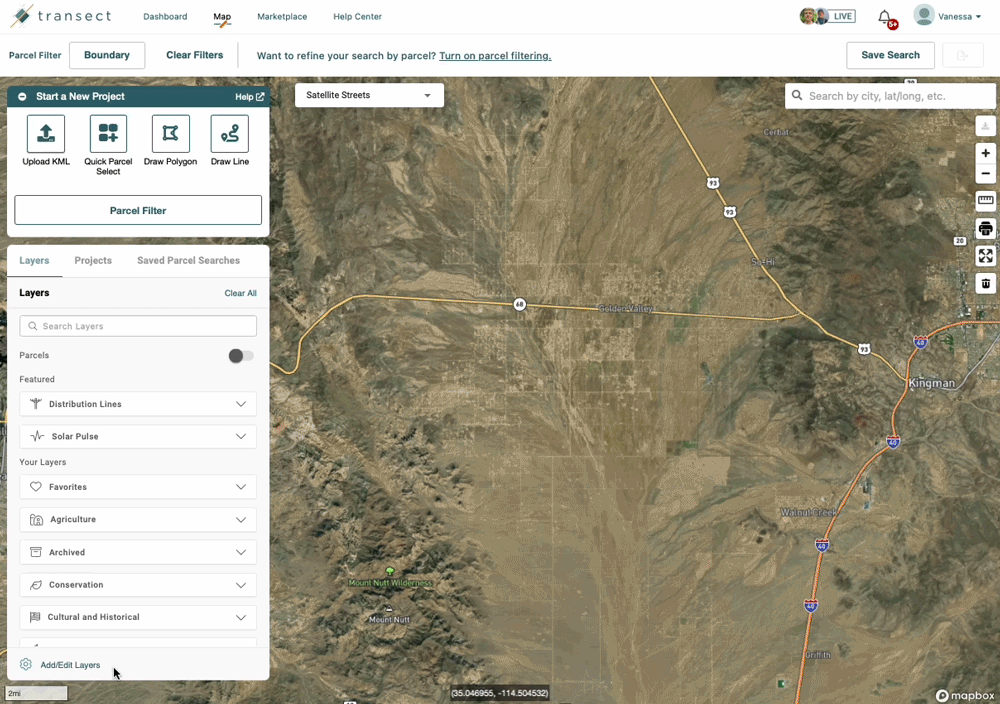Screen dimensions: 1000x704
Task: Click the Solar Pulse waveform icon
Action: [x=37, y=436]
